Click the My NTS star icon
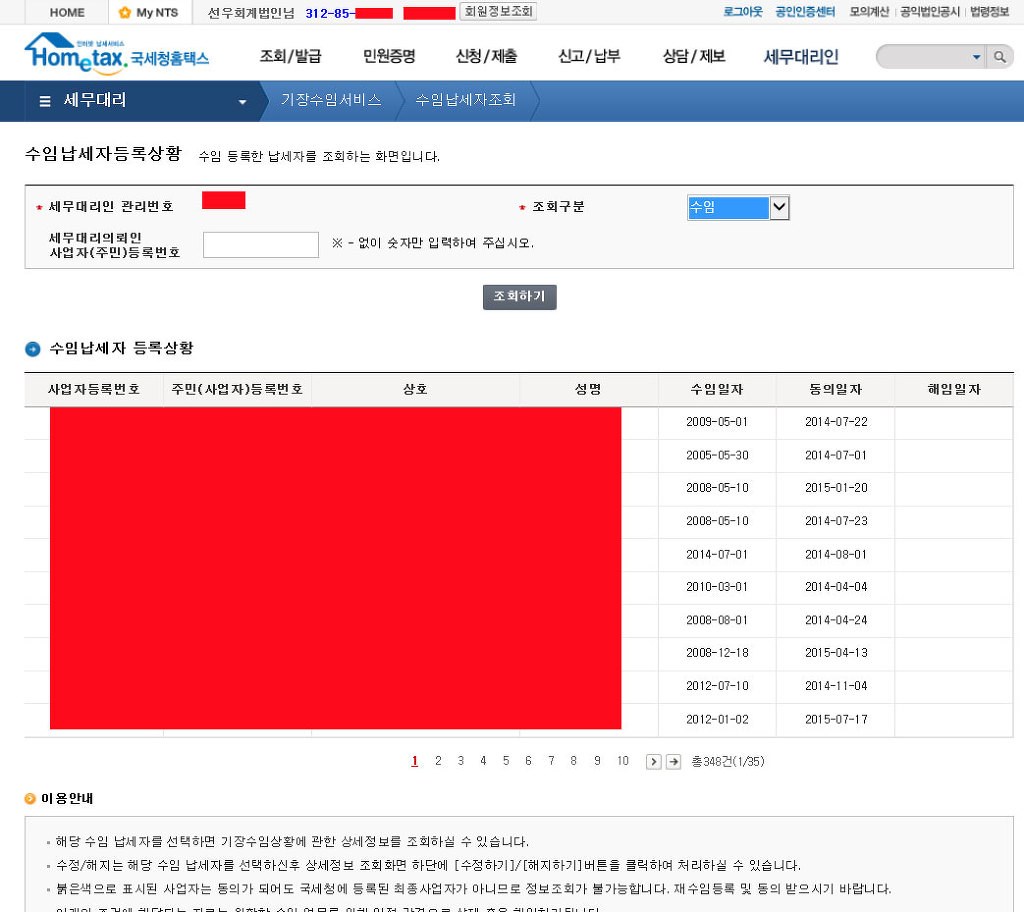1024x912 pixels. (x=125, y=12)
